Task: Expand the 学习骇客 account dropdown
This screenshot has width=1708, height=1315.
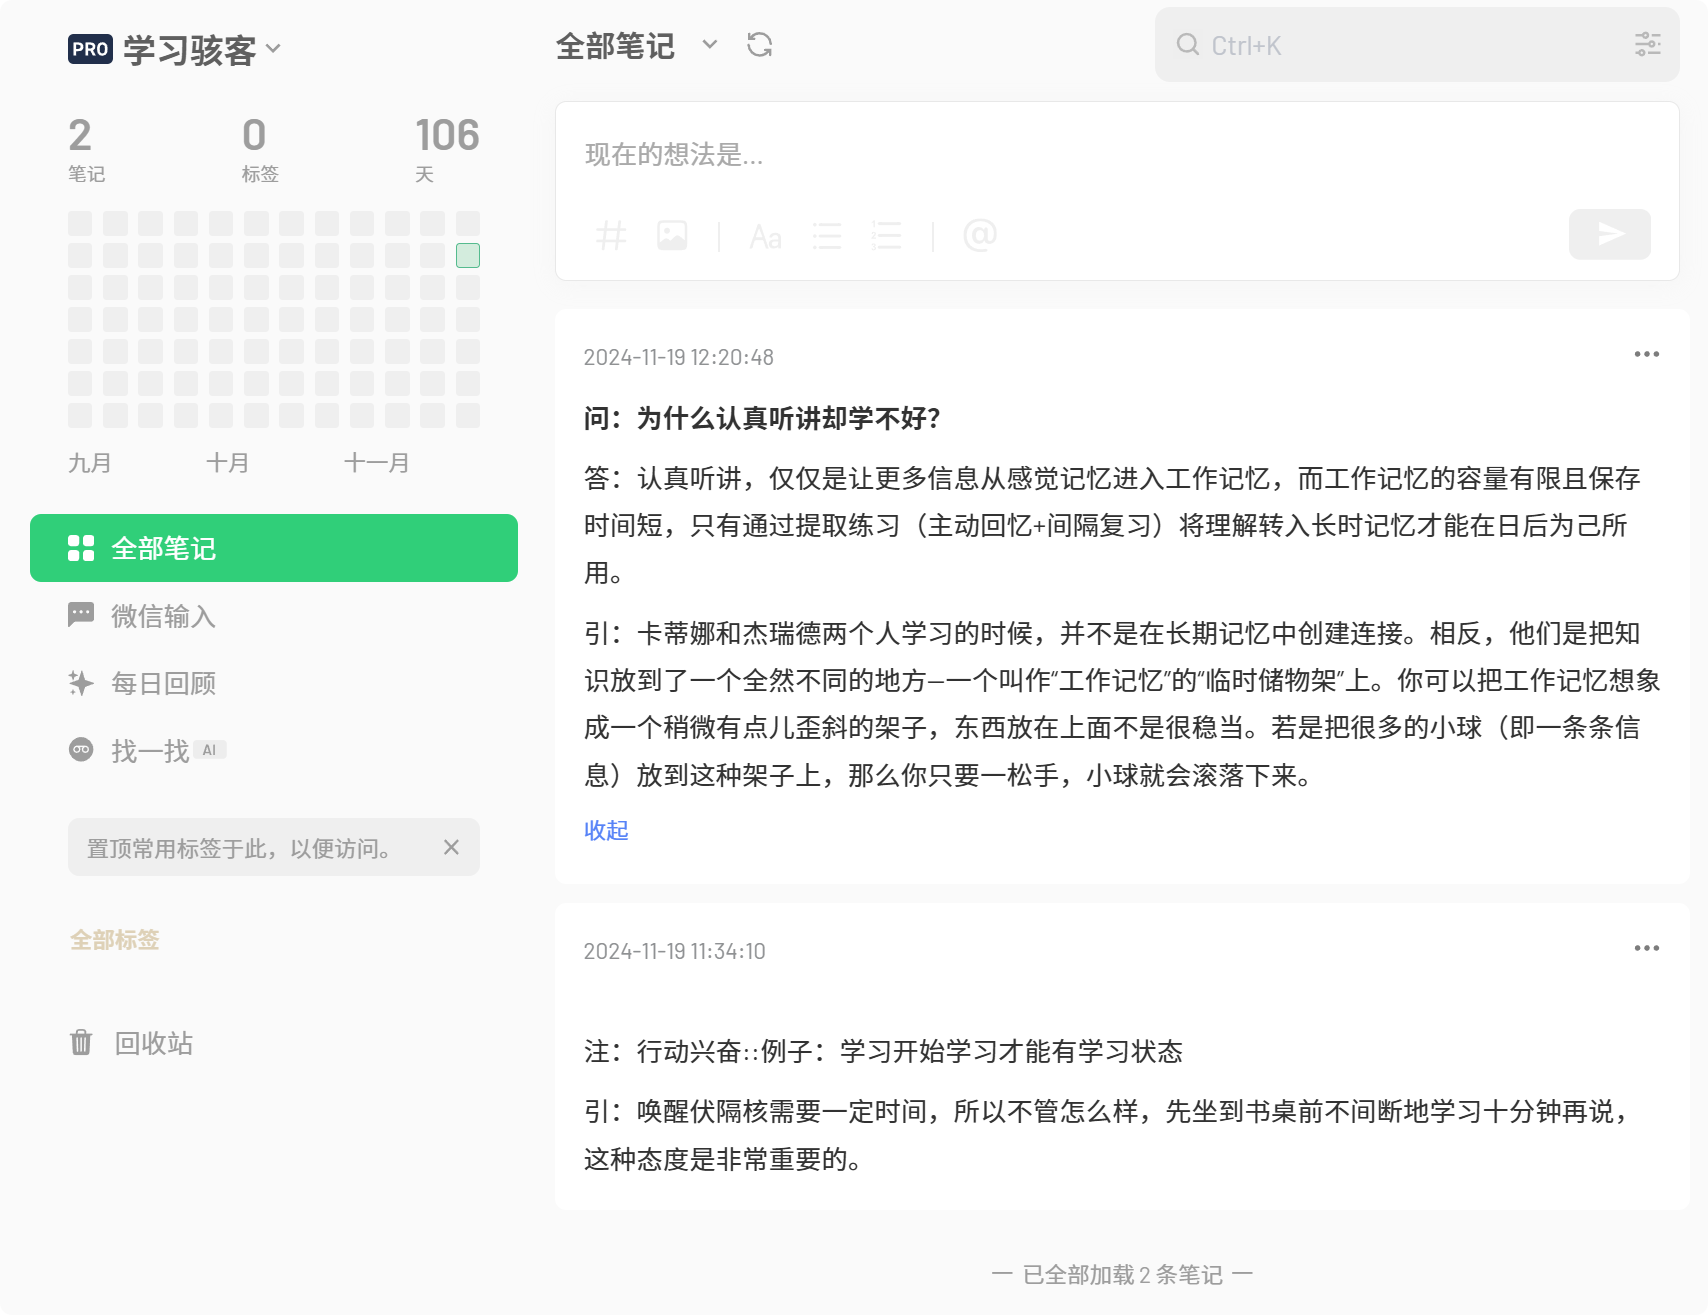Action: pos(274,49)
